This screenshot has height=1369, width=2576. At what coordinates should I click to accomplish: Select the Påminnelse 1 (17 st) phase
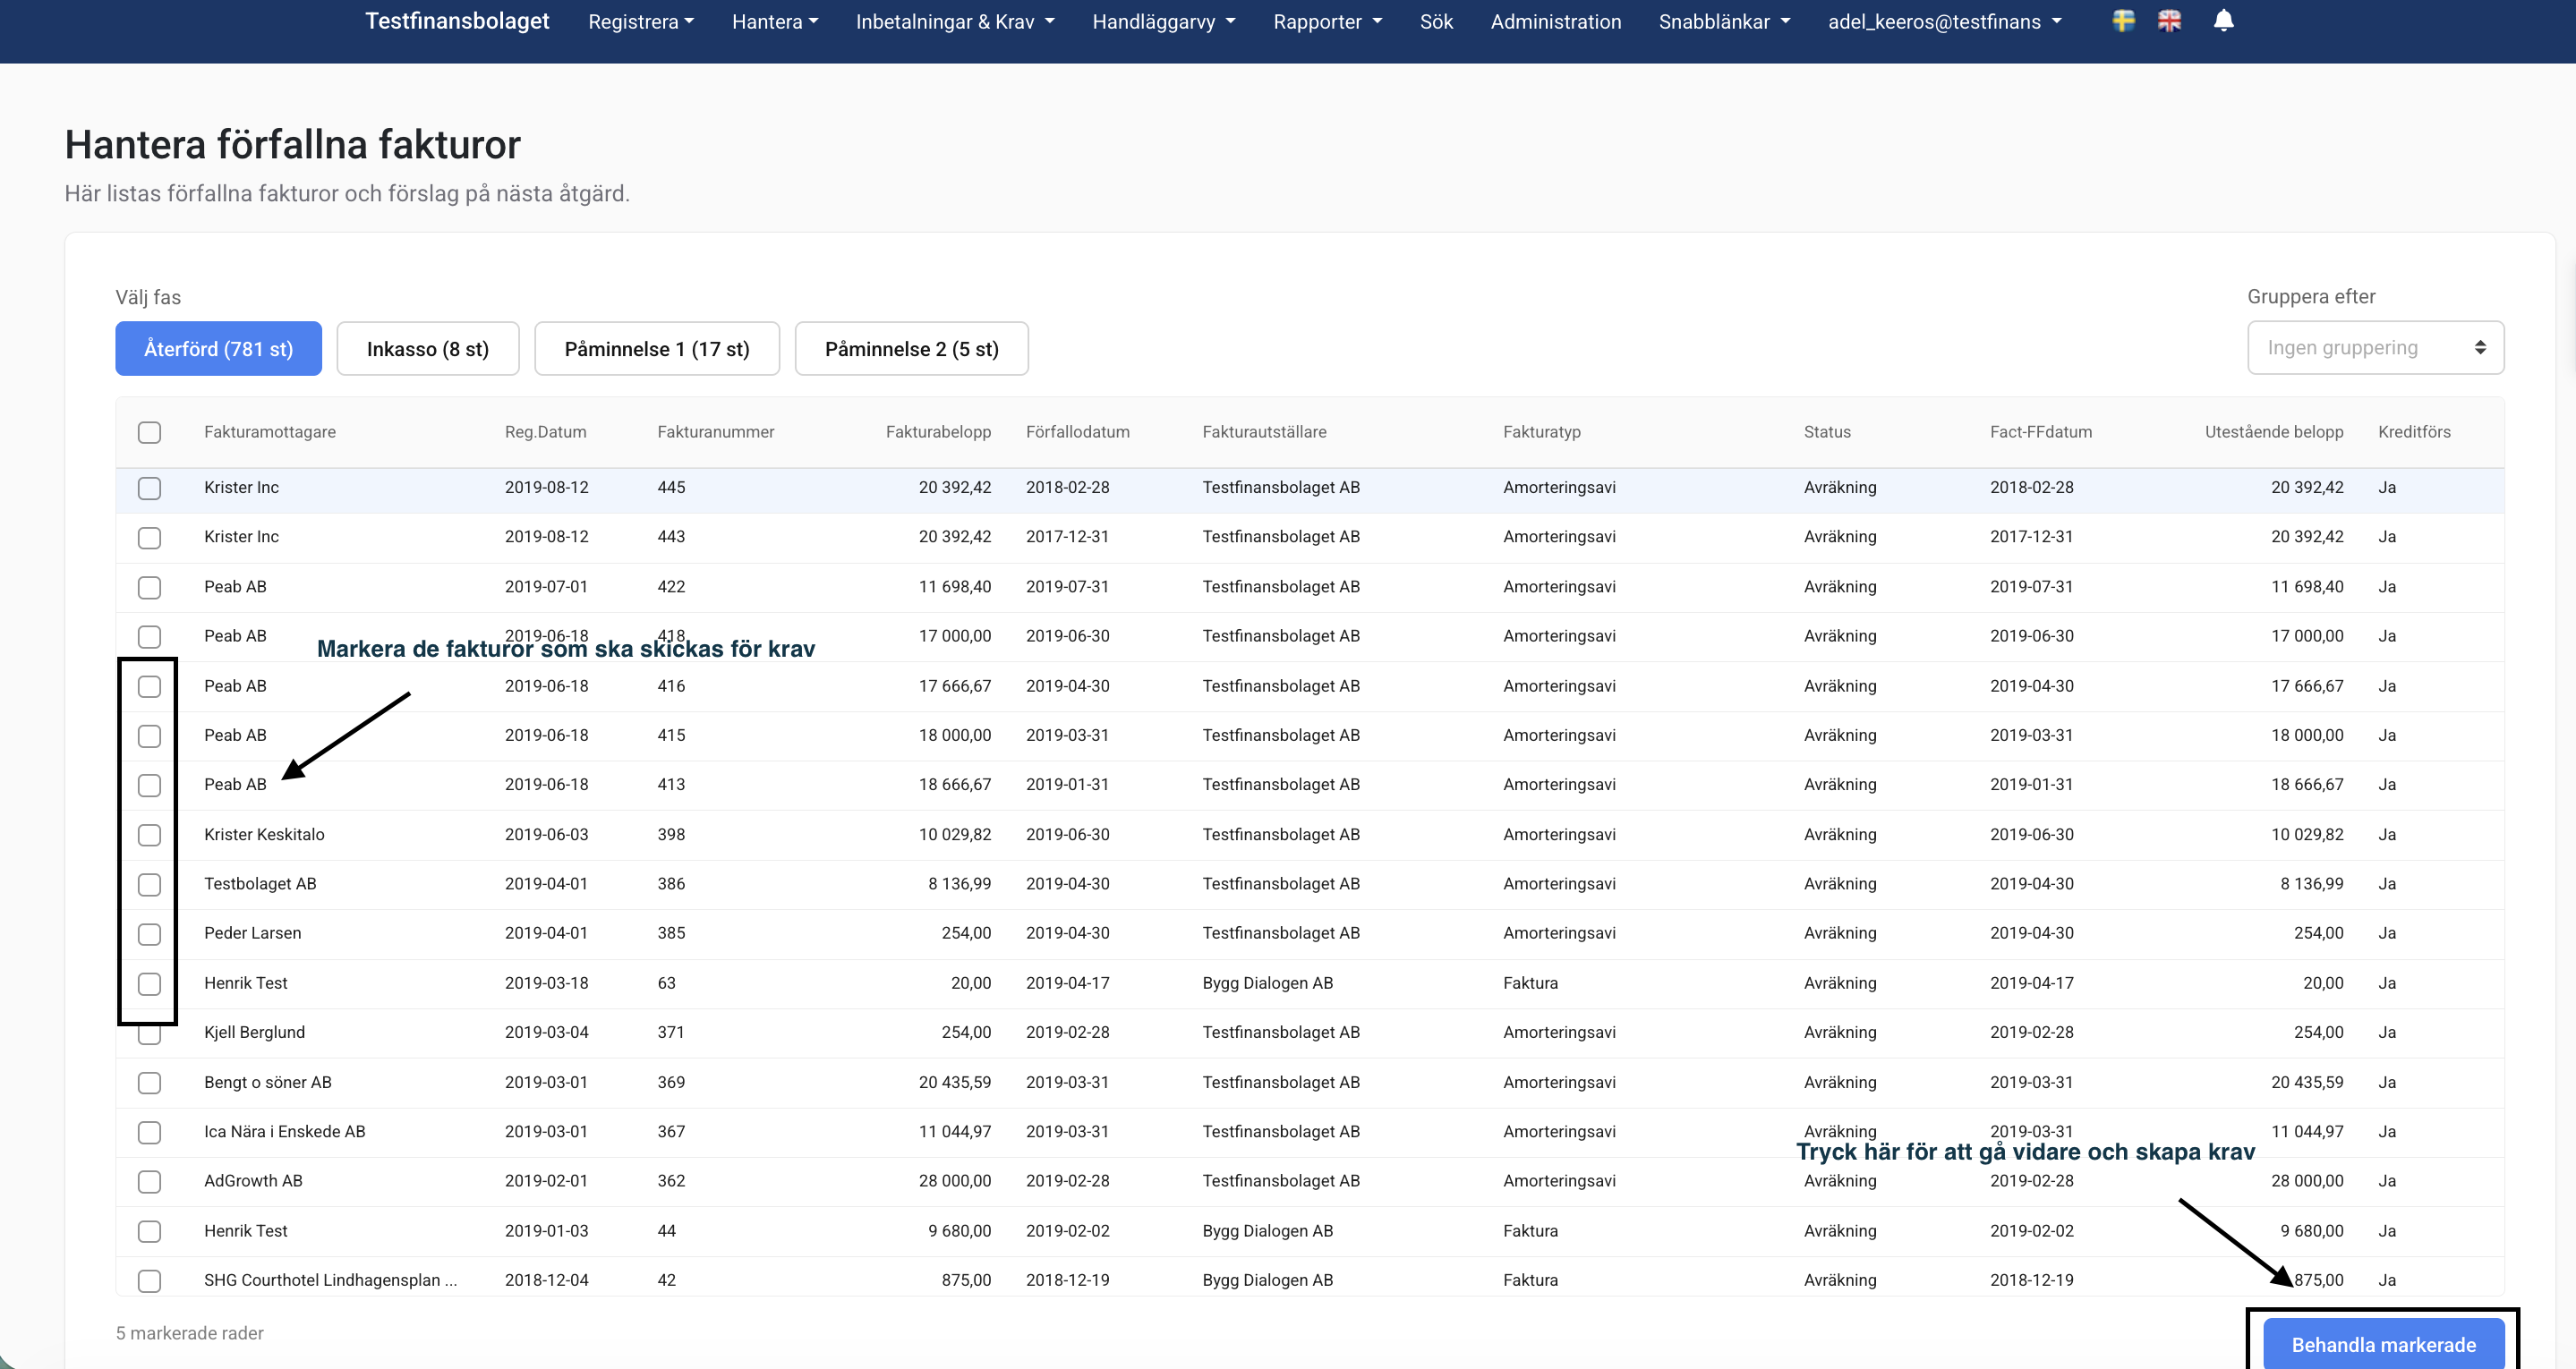(656, 349)
